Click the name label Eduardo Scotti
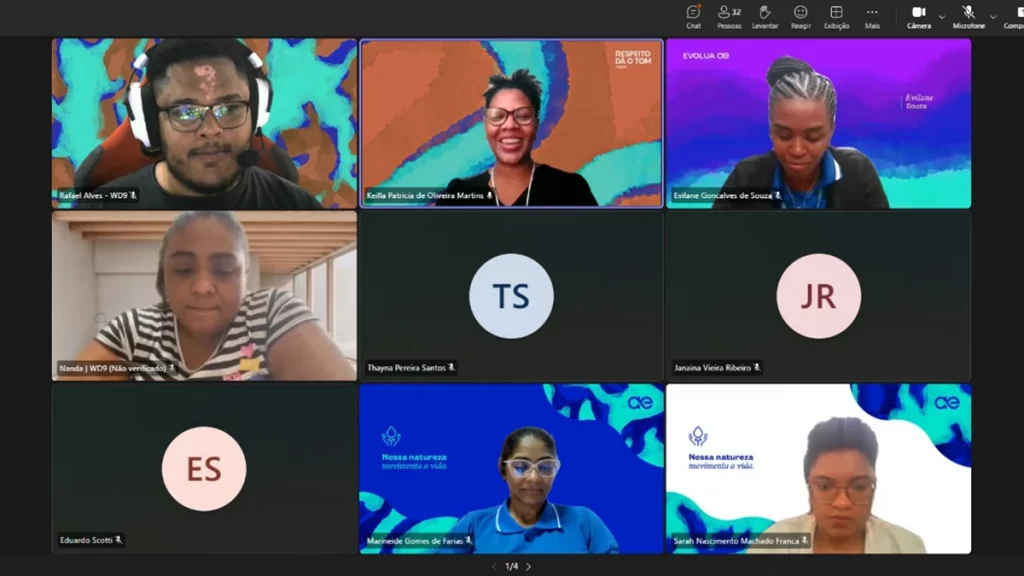 (x=86, y=540)
